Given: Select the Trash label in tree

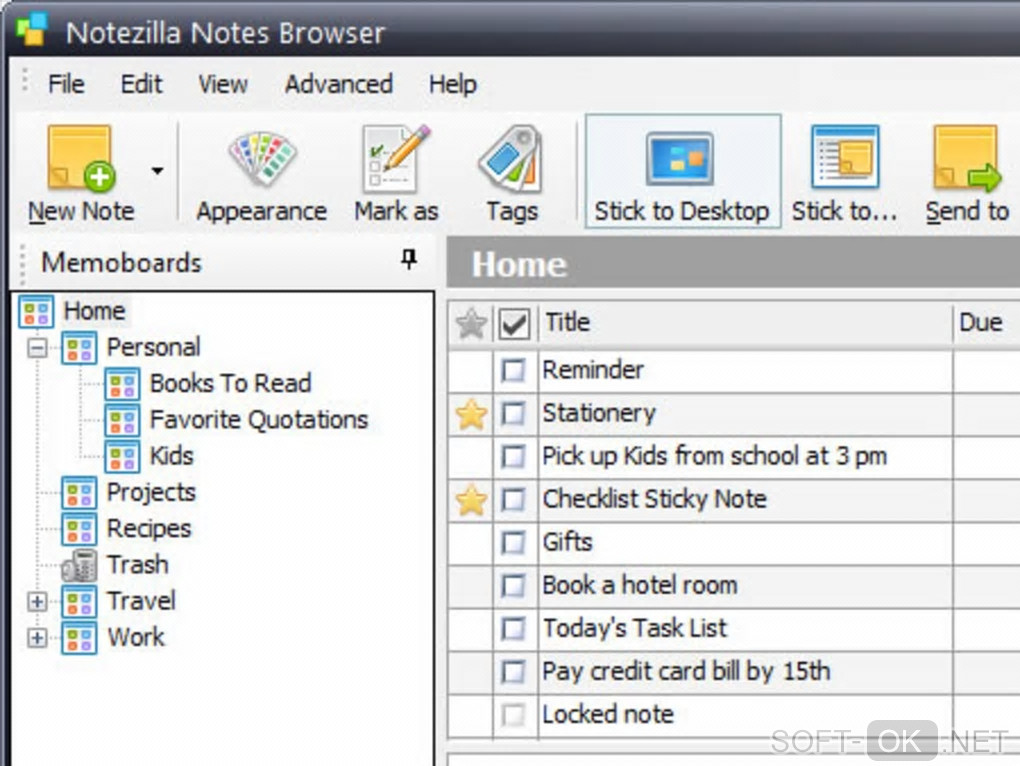Looking at the screenshot, I should [138, 564].
